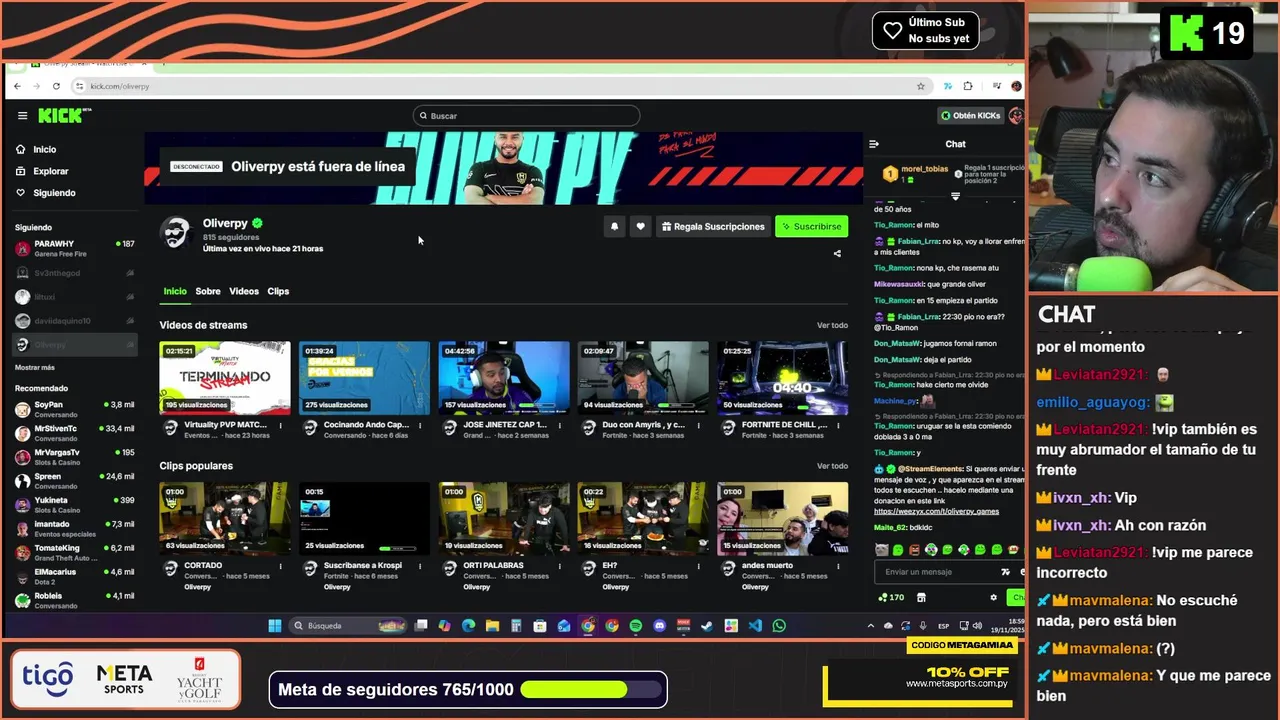Share the channel with the share icon
The width and height of the screenshot is (1280, 720).
(x=837, y=253)
